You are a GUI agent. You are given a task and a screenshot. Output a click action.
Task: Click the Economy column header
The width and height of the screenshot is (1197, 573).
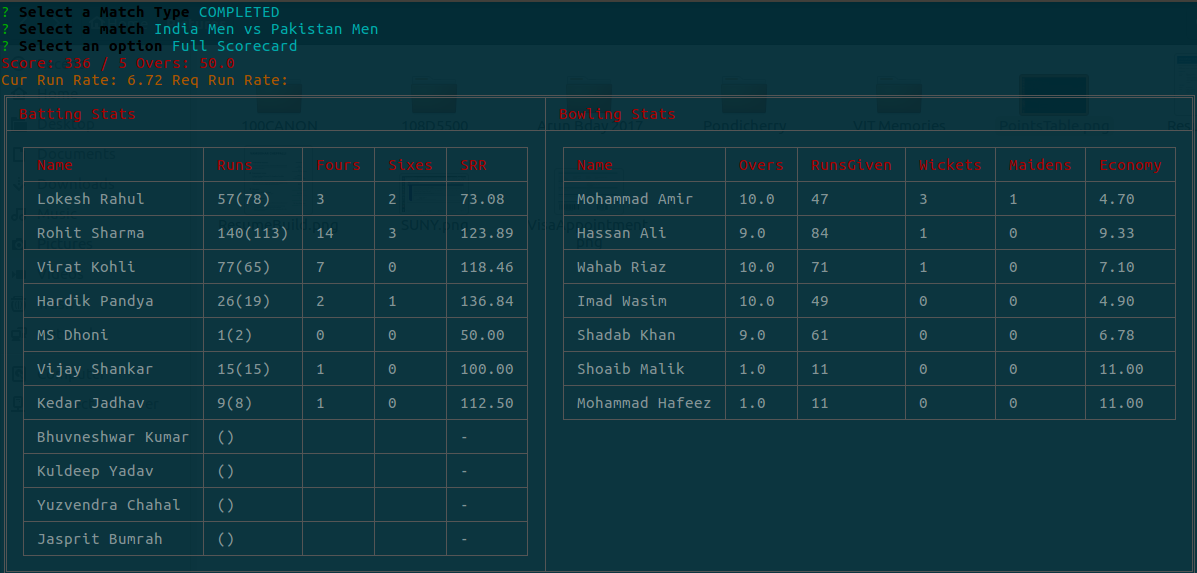(1131, 165)
